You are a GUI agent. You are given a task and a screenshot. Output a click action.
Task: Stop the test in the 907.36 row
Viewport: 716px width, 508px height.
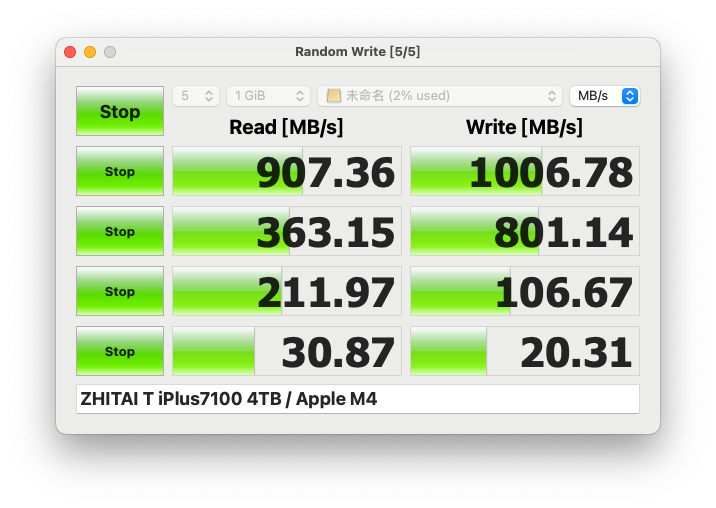tap(120, 171)
